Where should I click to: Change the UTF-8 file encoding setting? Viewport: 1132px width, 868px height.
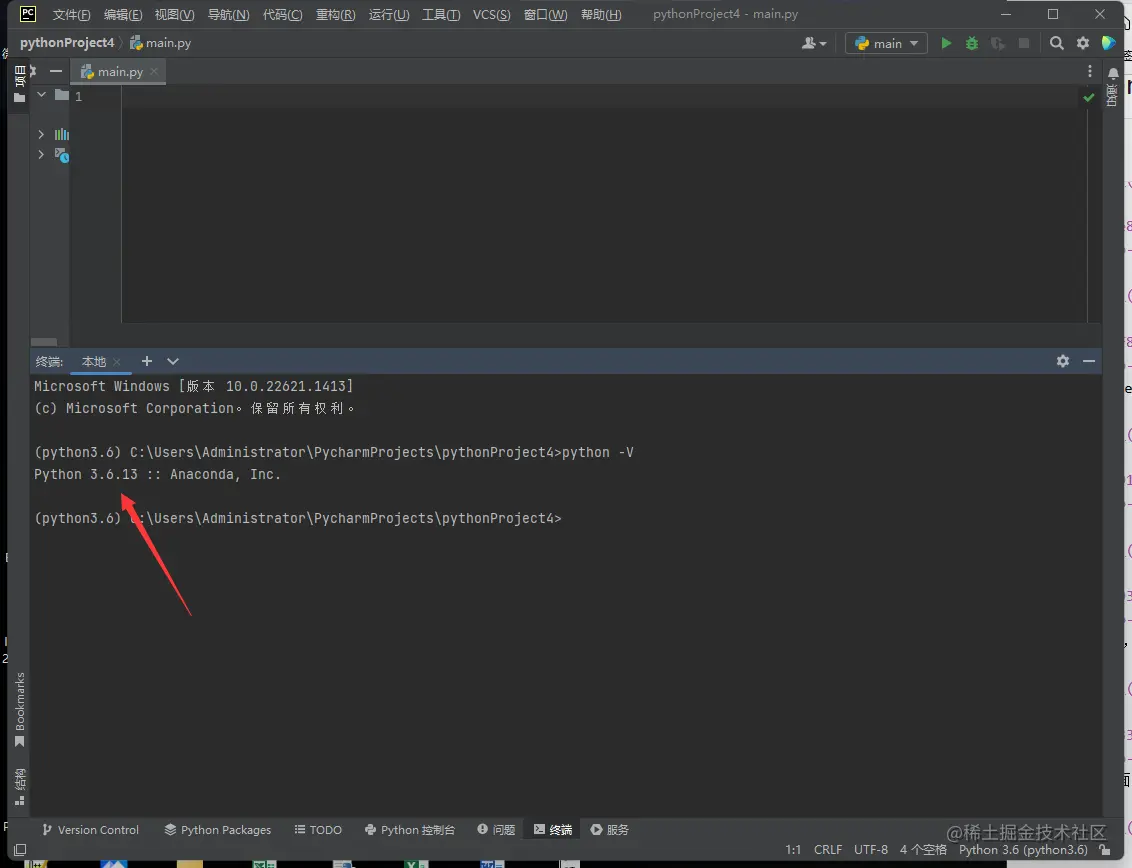871,850
